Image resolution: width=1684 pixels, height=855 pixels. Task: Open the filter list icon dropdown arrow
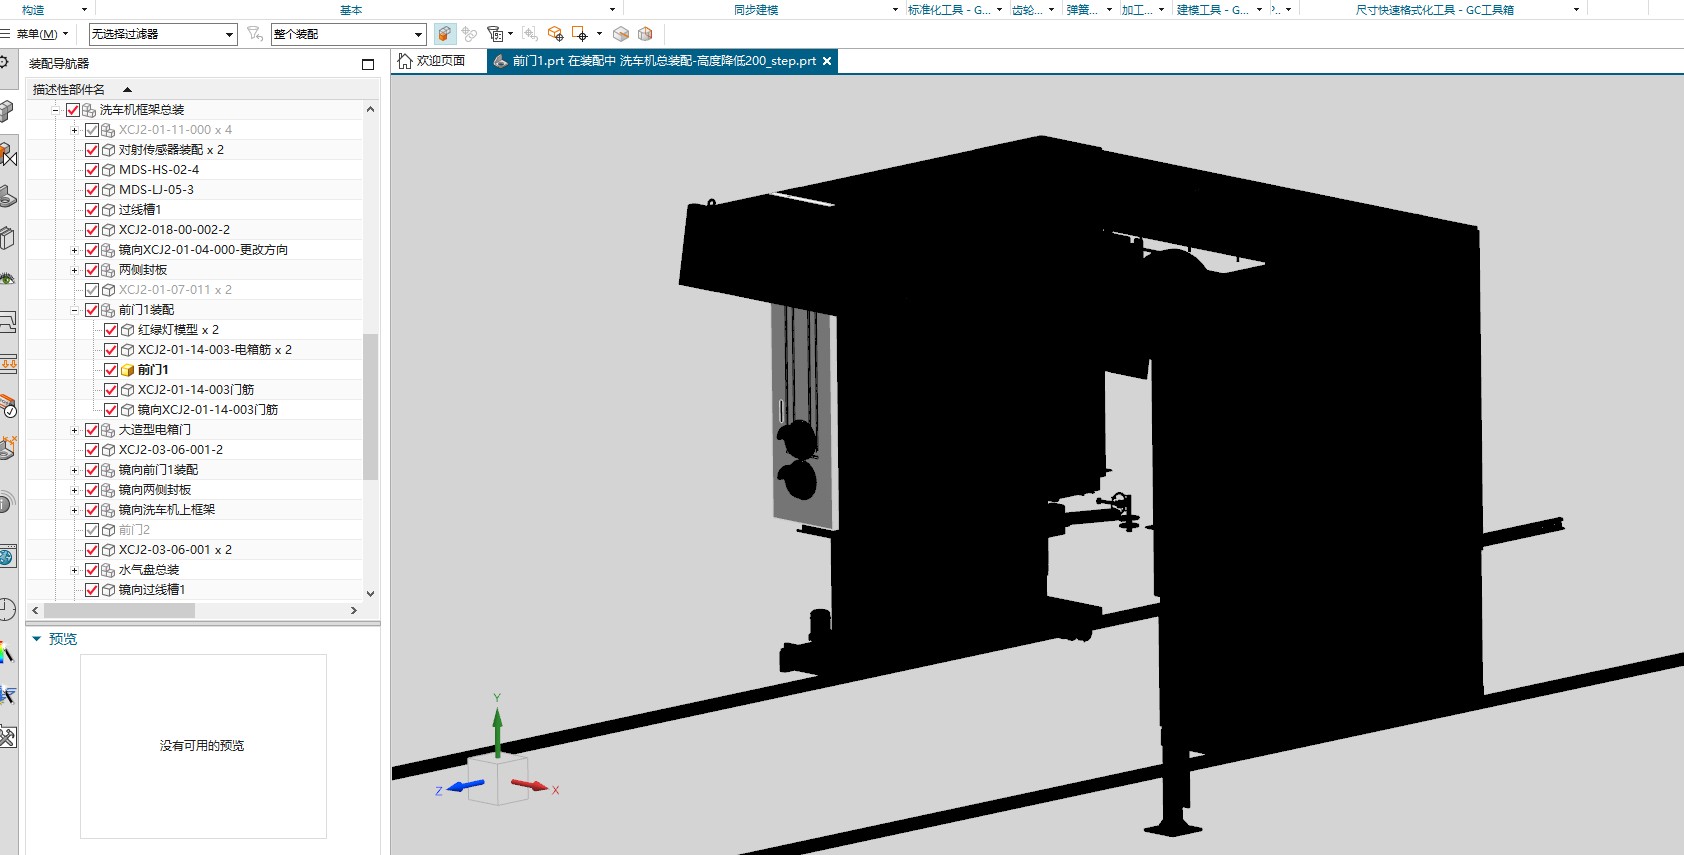pos(510,34)
